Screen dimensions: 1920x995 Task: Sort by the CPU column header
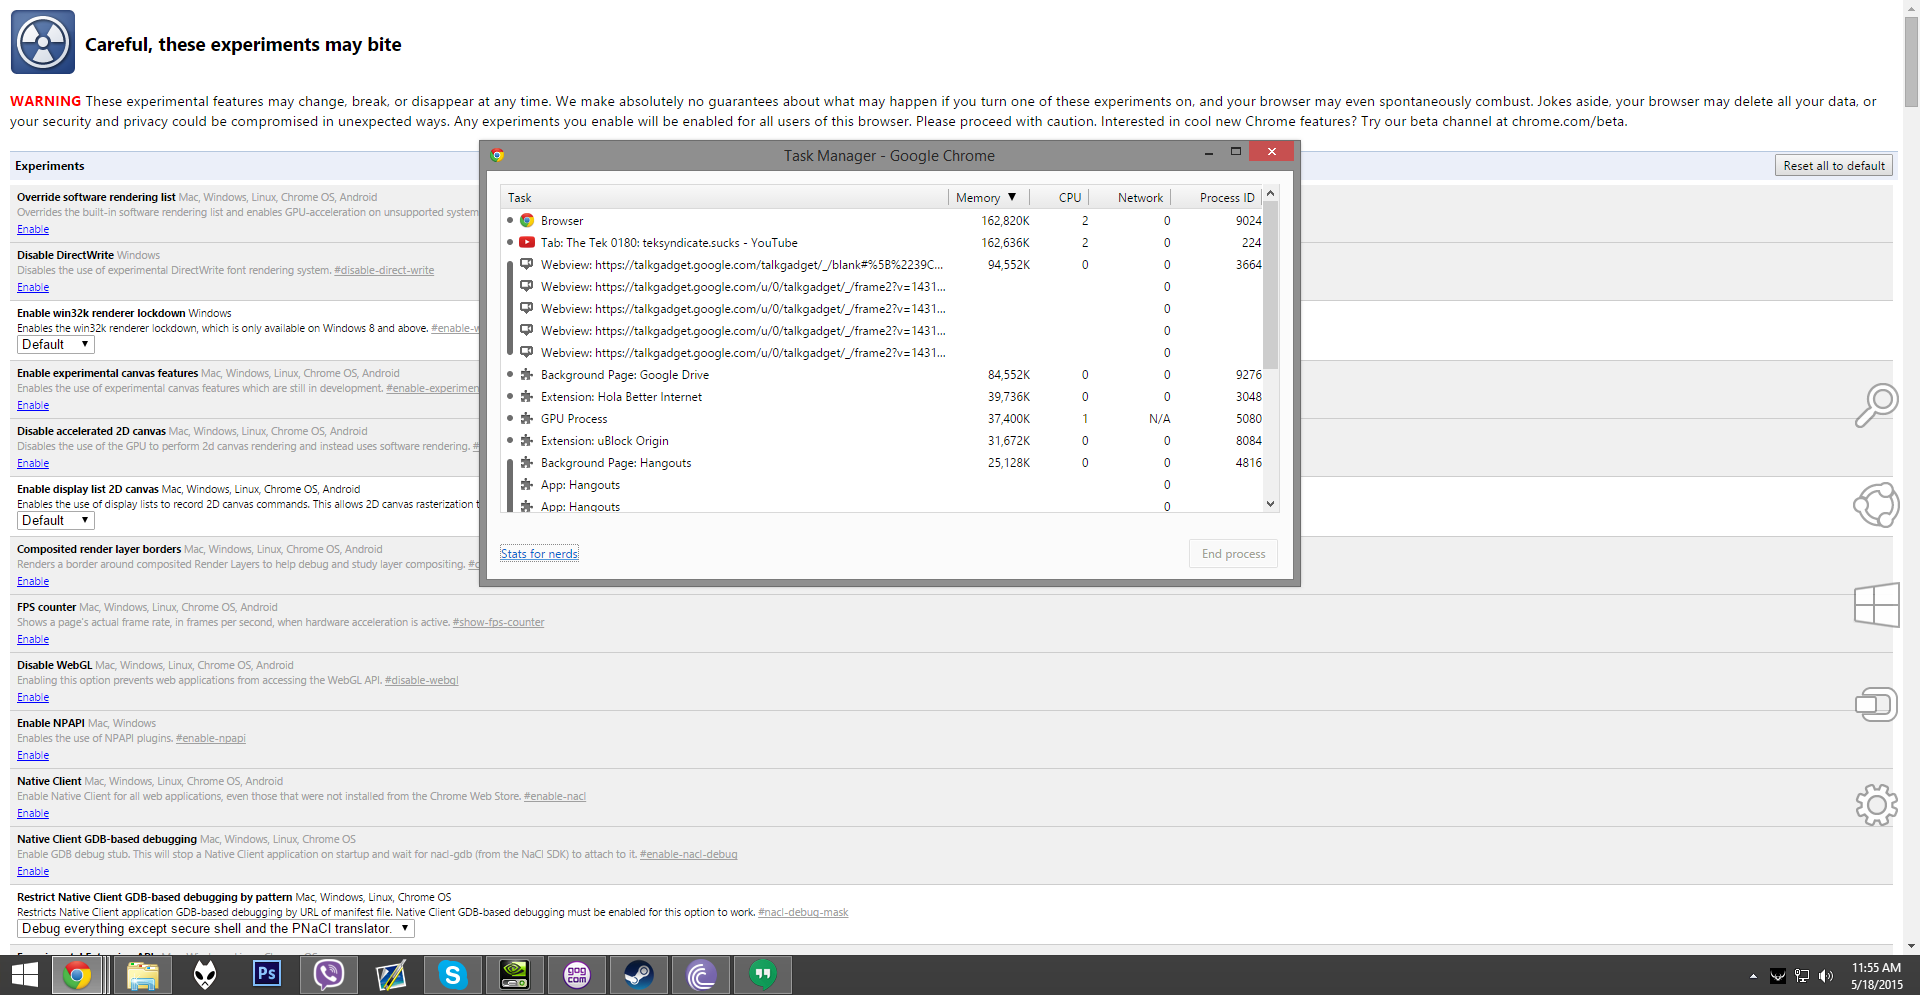(1059, 198)
